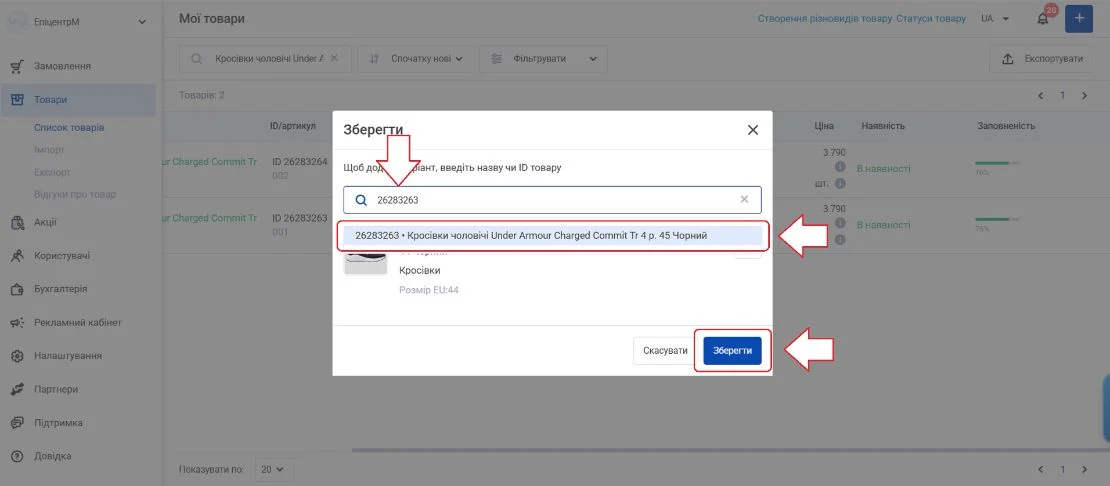The height and width of the screenshot is (486, 1110).
Task: Open Товари menu item
Action: click(50, 100)
